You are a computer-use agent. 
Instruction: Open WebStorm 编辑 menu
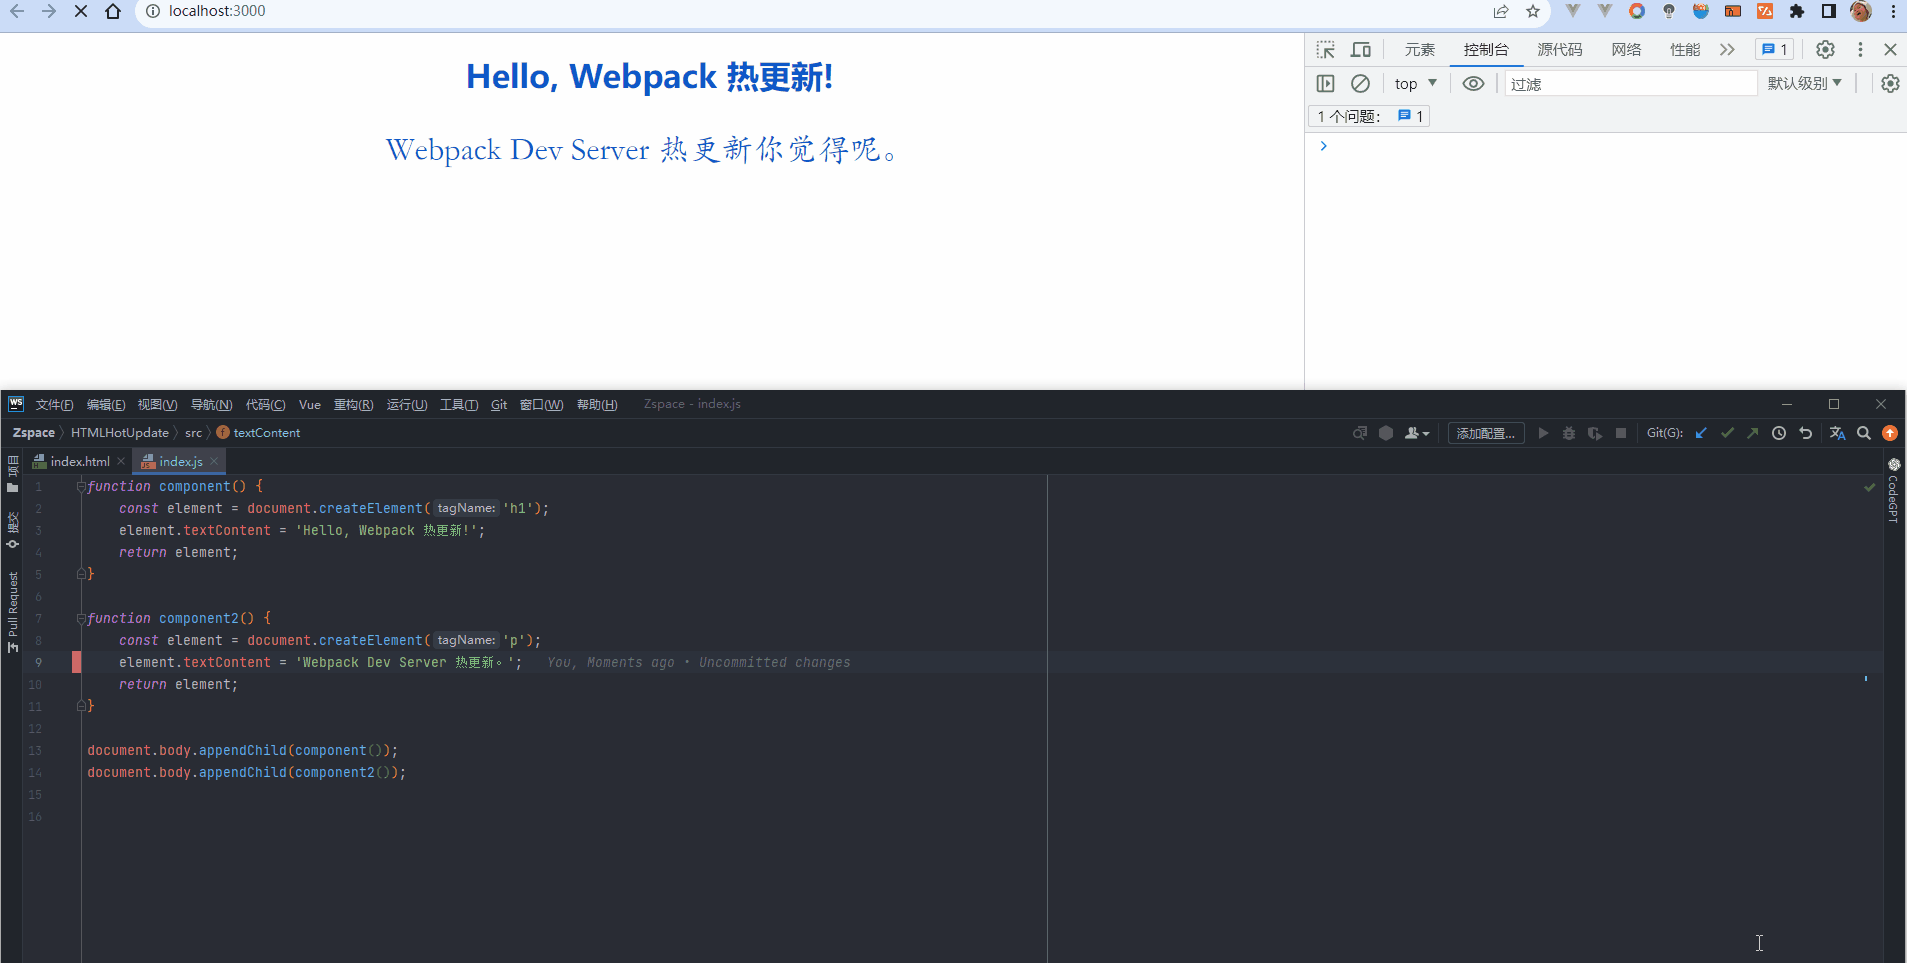tap(106, 405)
